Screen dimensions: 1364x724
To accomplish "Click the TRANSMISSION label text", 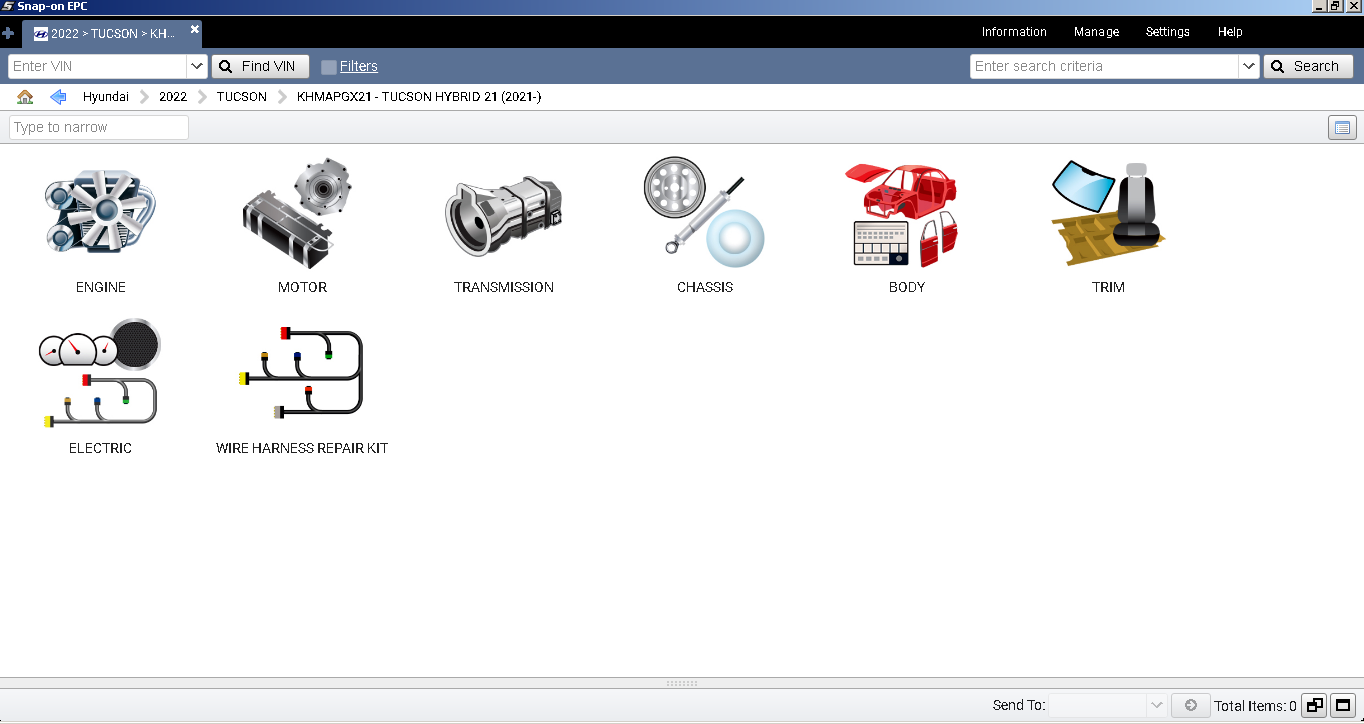I will [x=504, y=287].
